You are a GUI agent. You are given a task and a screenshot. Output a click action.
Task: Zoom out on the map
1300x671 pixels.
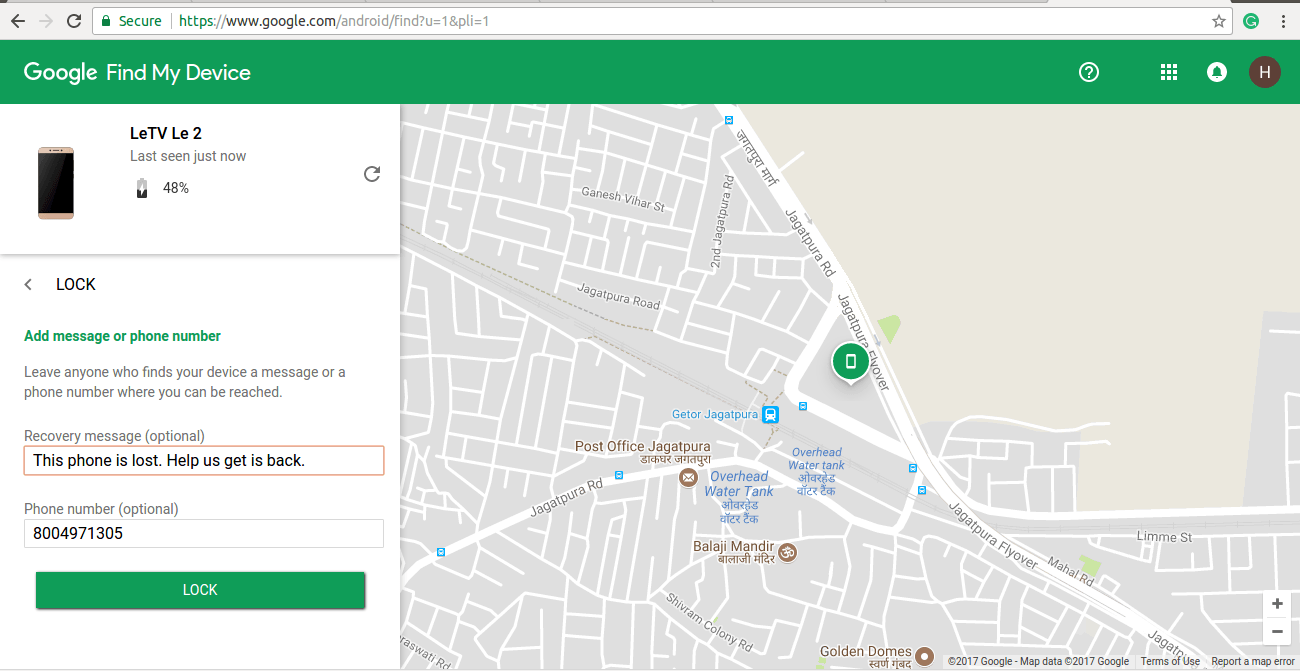pos(1276,632)
